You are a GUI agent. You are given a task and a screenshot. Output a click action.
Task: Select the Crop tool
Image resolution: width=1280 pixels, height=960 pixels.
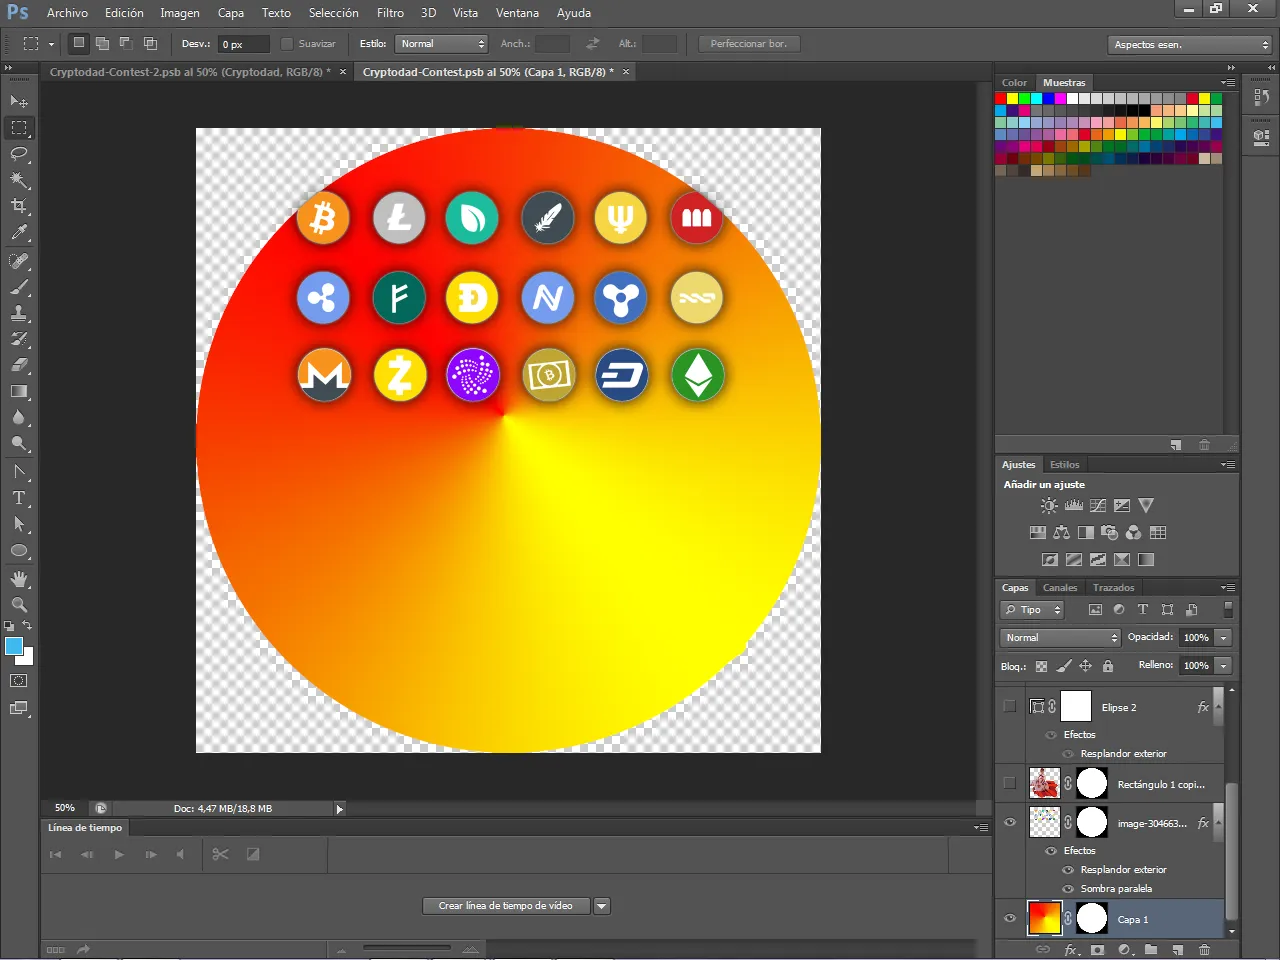(19, 206)
